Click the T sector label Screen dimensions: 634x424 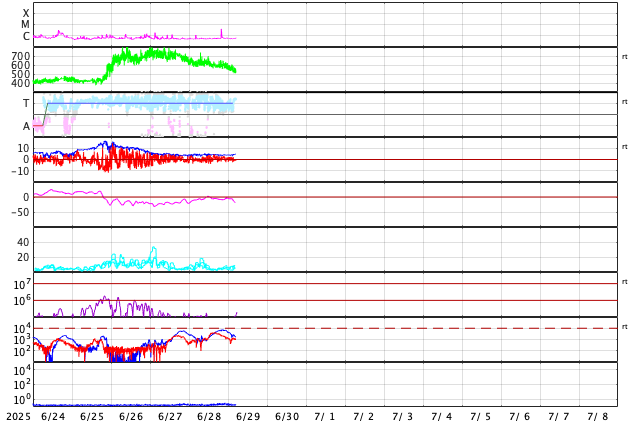point(26,103)
